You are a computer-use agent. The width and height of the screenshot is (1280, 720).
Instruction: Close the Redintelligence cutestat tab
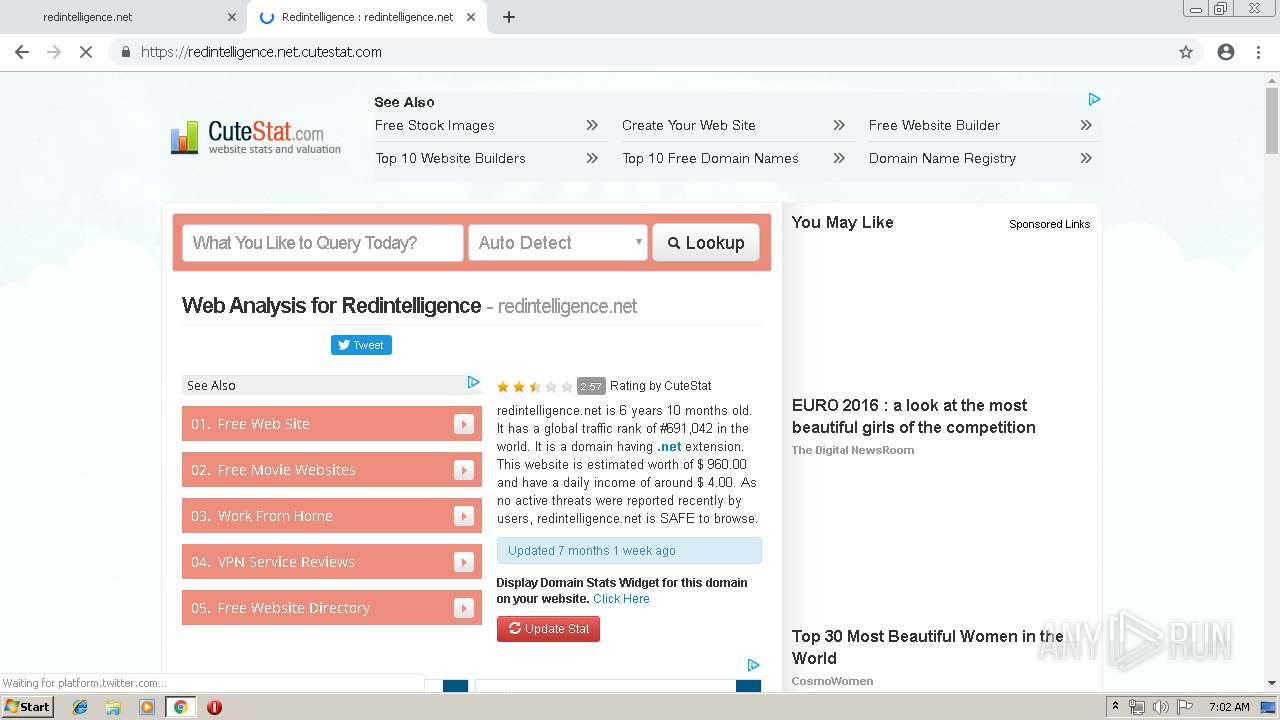click(x=471, y=17)
